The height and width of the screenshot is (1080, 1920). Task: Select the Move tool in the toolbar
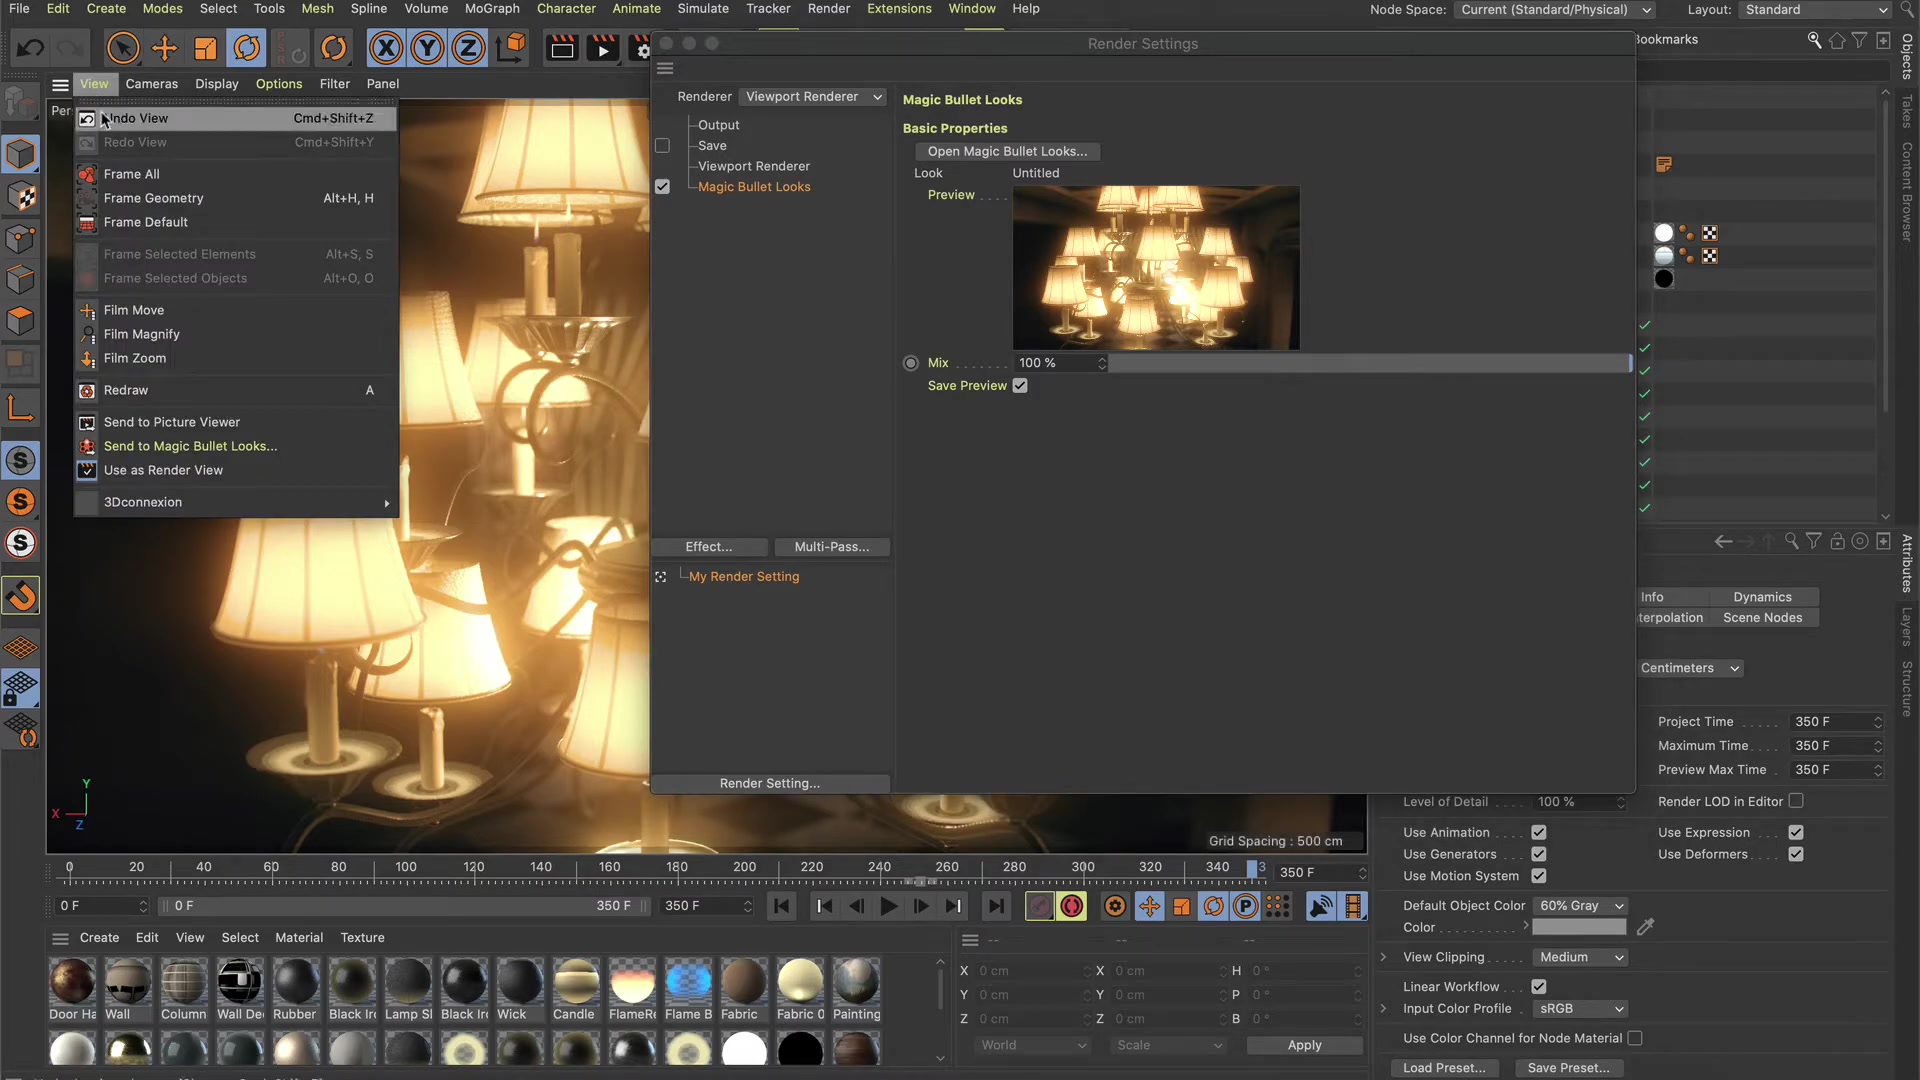click(163, 47)
